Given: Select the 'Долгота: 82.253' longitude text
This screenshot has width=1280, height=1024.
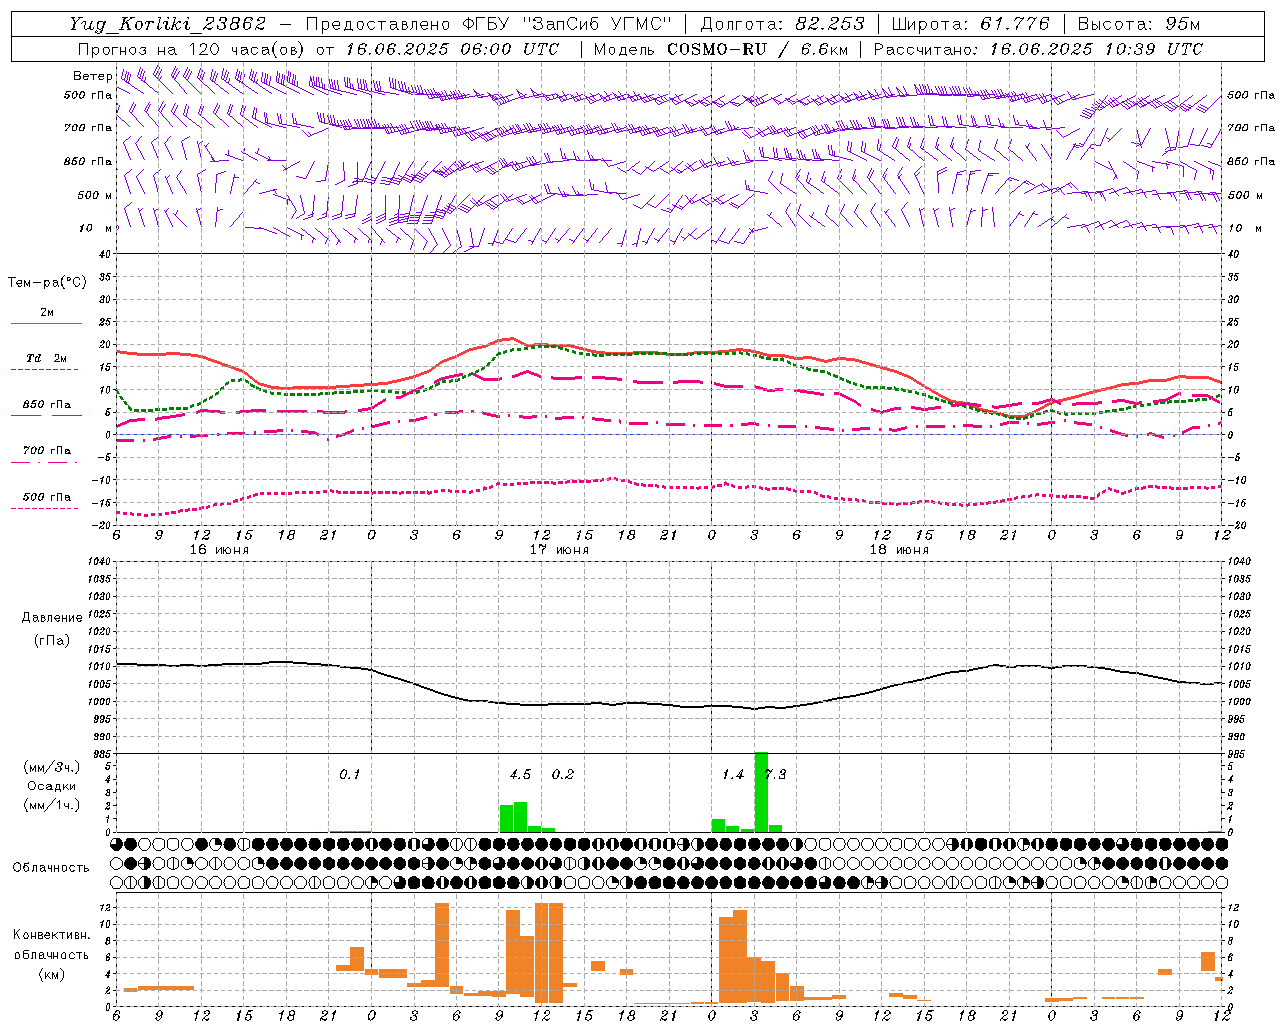Looking at the screenshot, I should (783, 24).
